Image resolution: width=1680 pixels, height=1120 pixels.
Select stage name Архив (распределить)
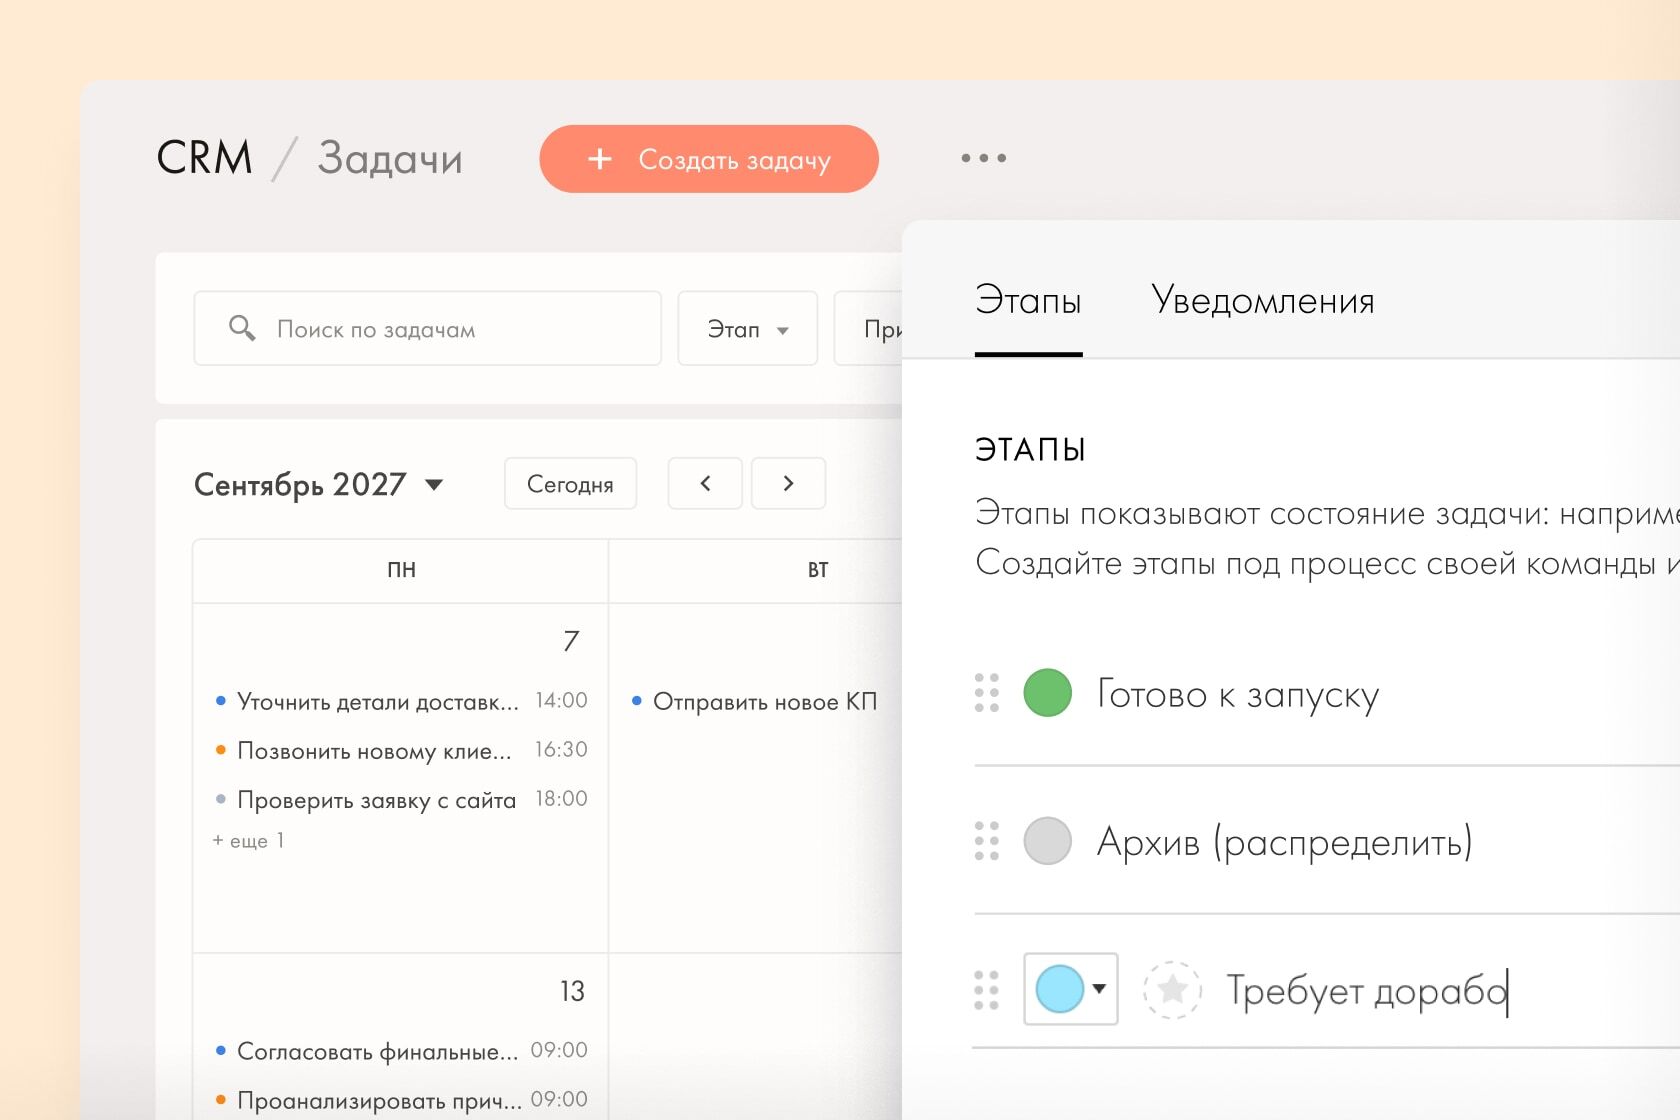click(x=1285, y=842)
